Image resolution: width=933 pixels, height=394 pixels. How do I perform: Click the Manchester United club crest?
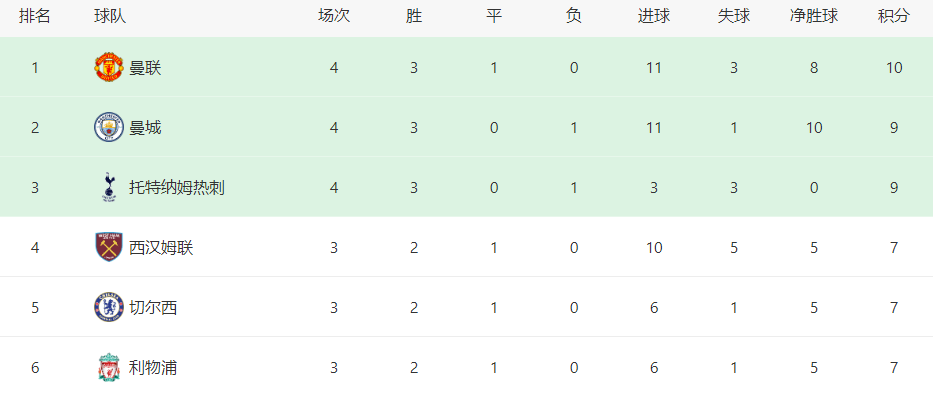(109, 67)
